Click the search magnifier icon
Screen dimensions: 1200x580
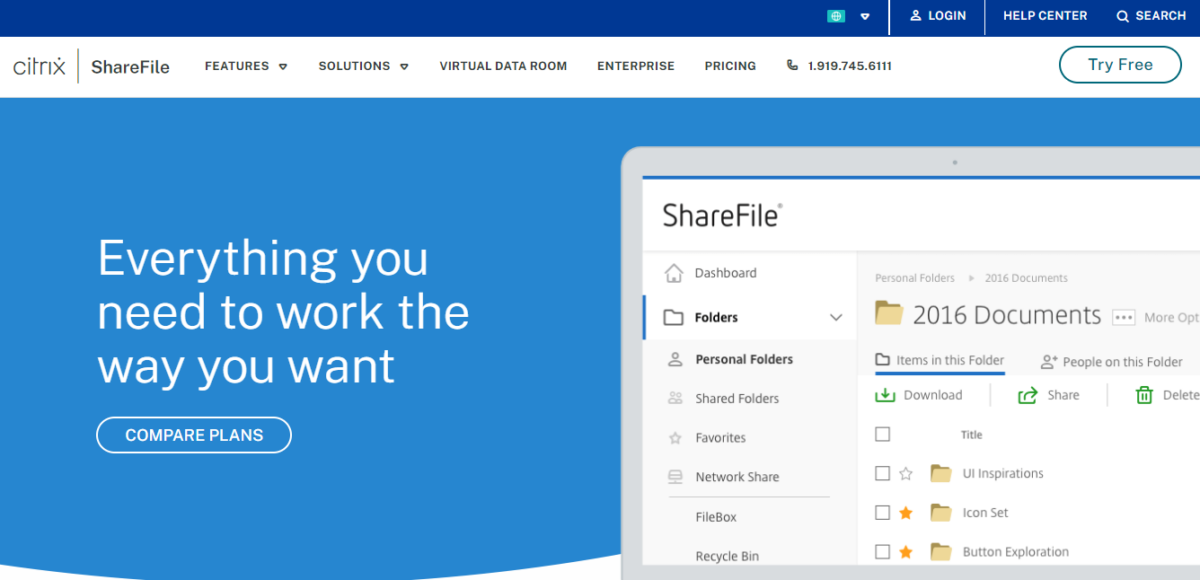point(1123,16)
